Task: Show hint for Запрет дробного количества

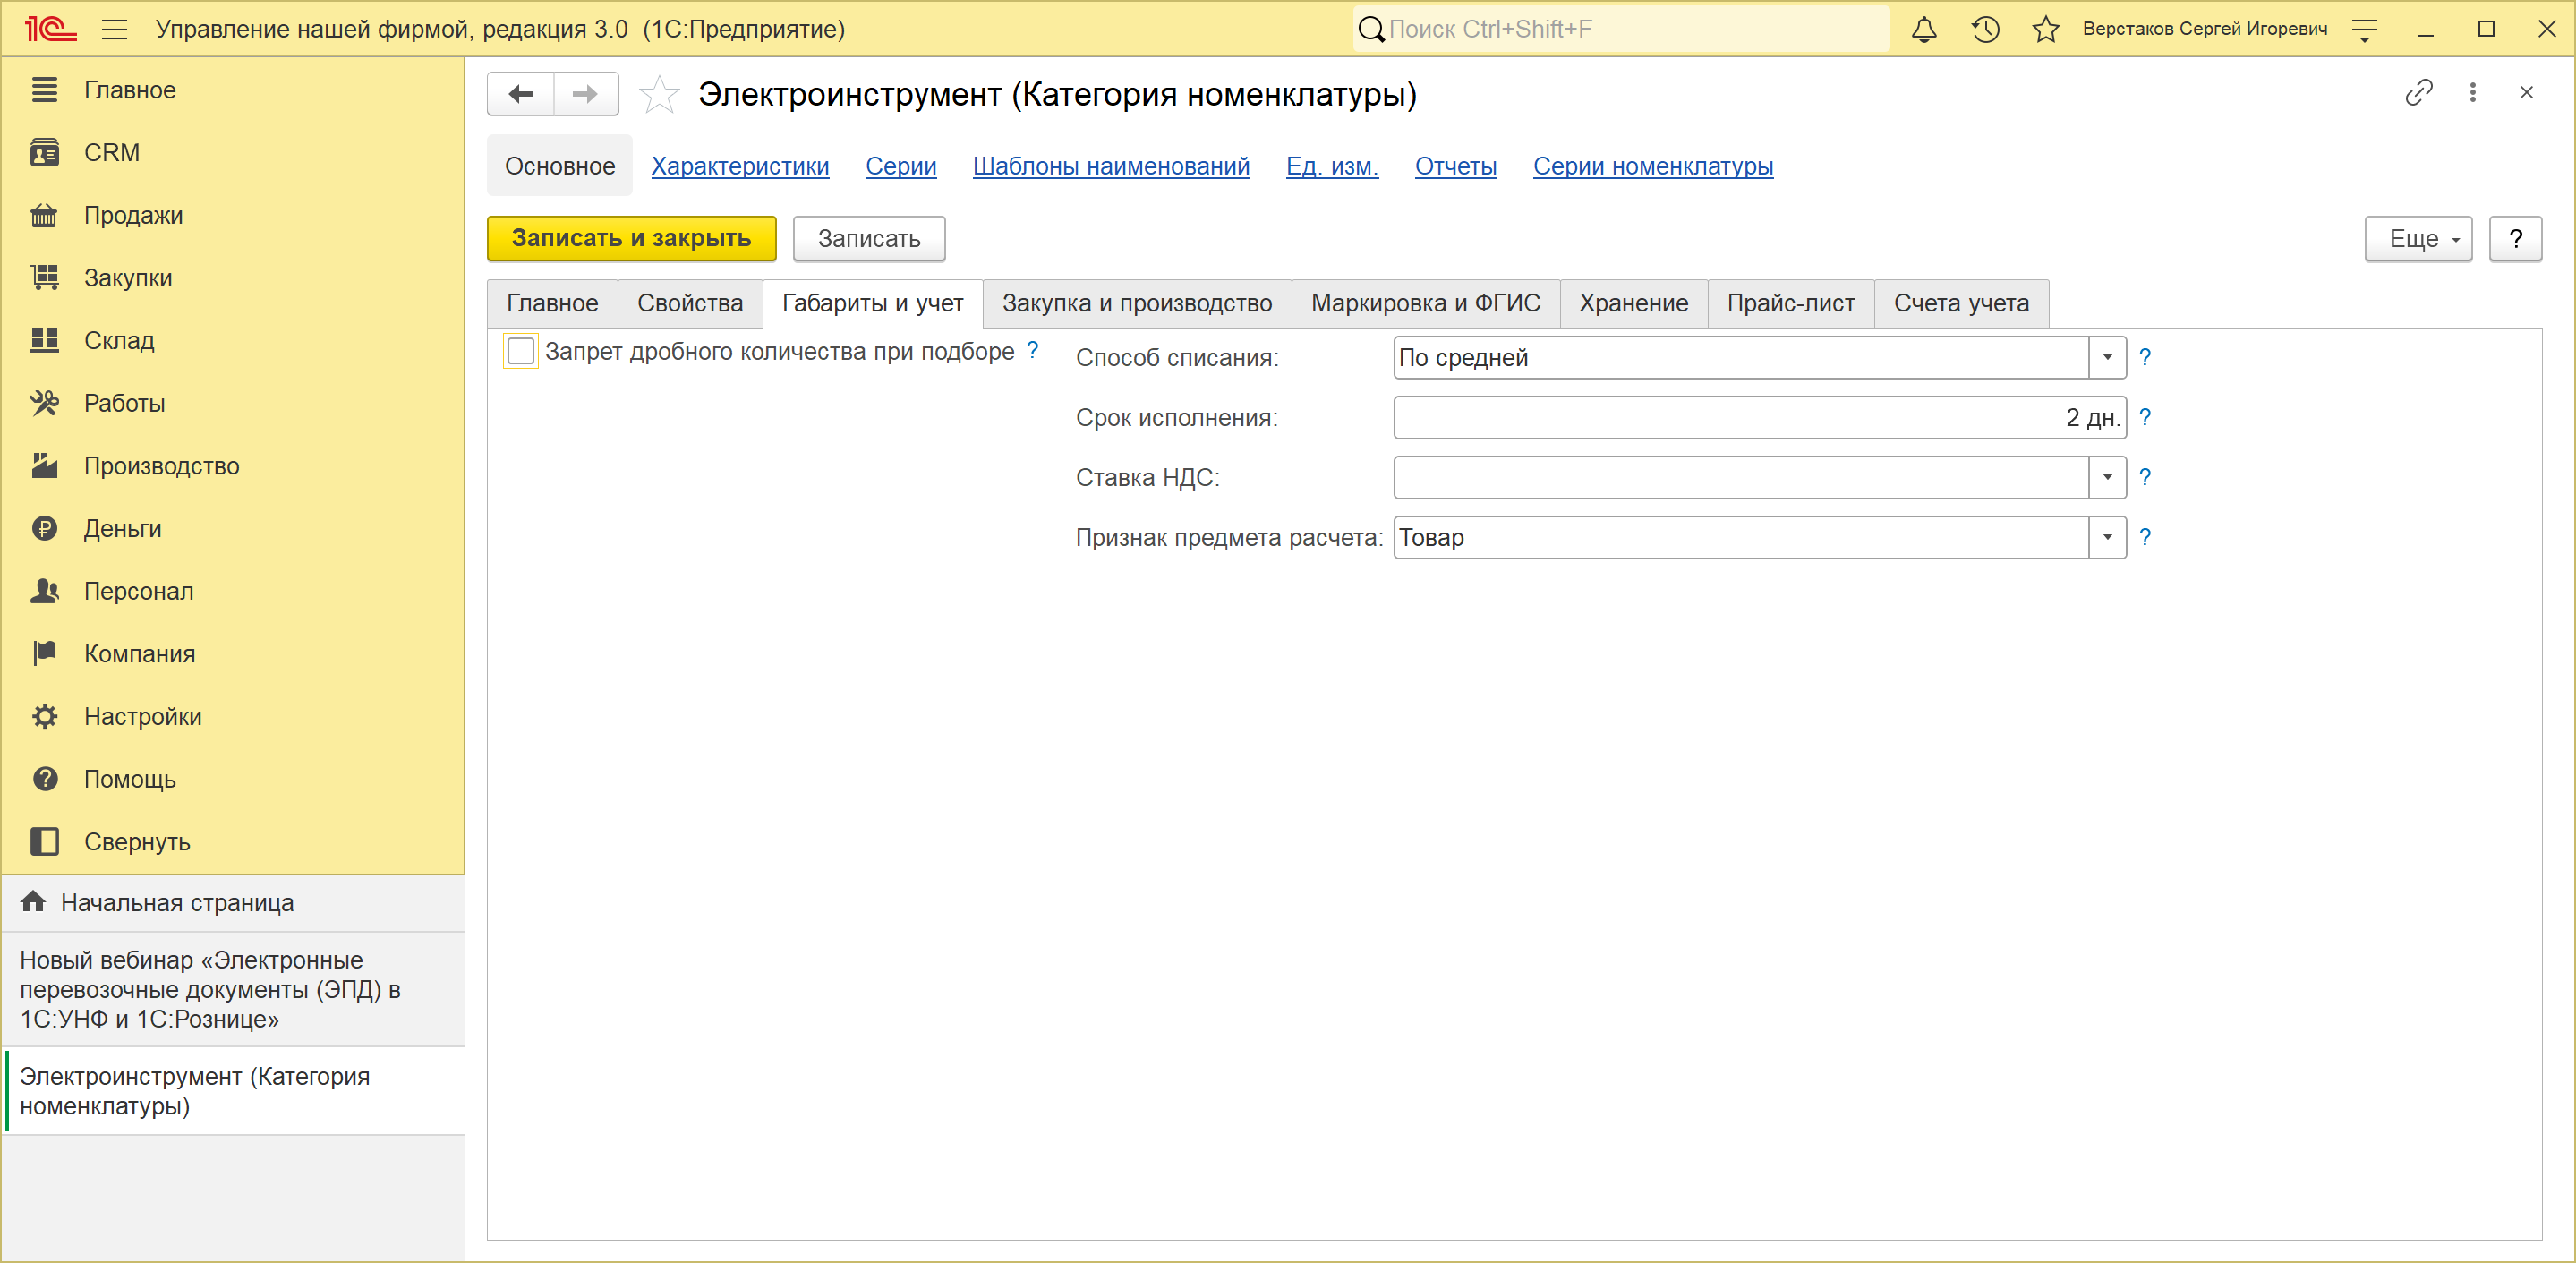Action: point(1032,350)
